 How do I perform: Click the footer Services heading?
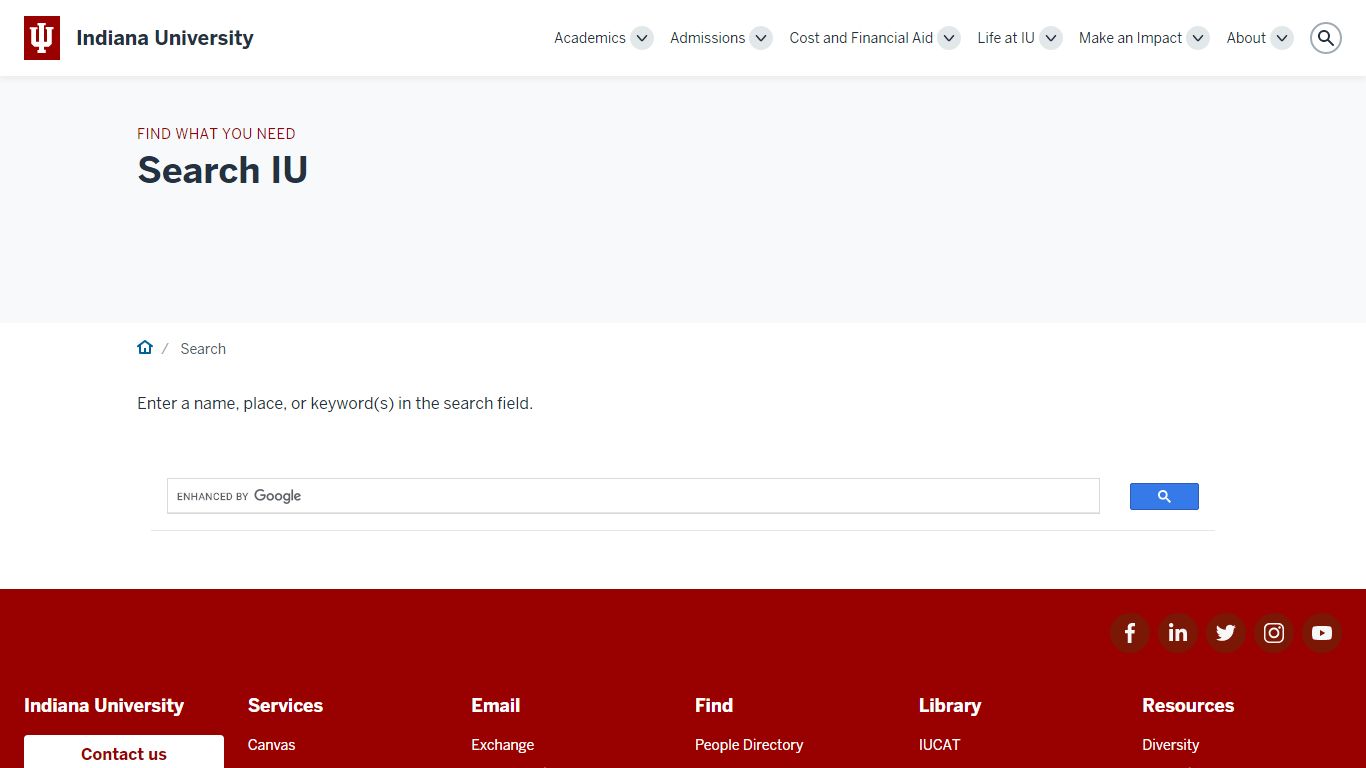coord(285,705)
